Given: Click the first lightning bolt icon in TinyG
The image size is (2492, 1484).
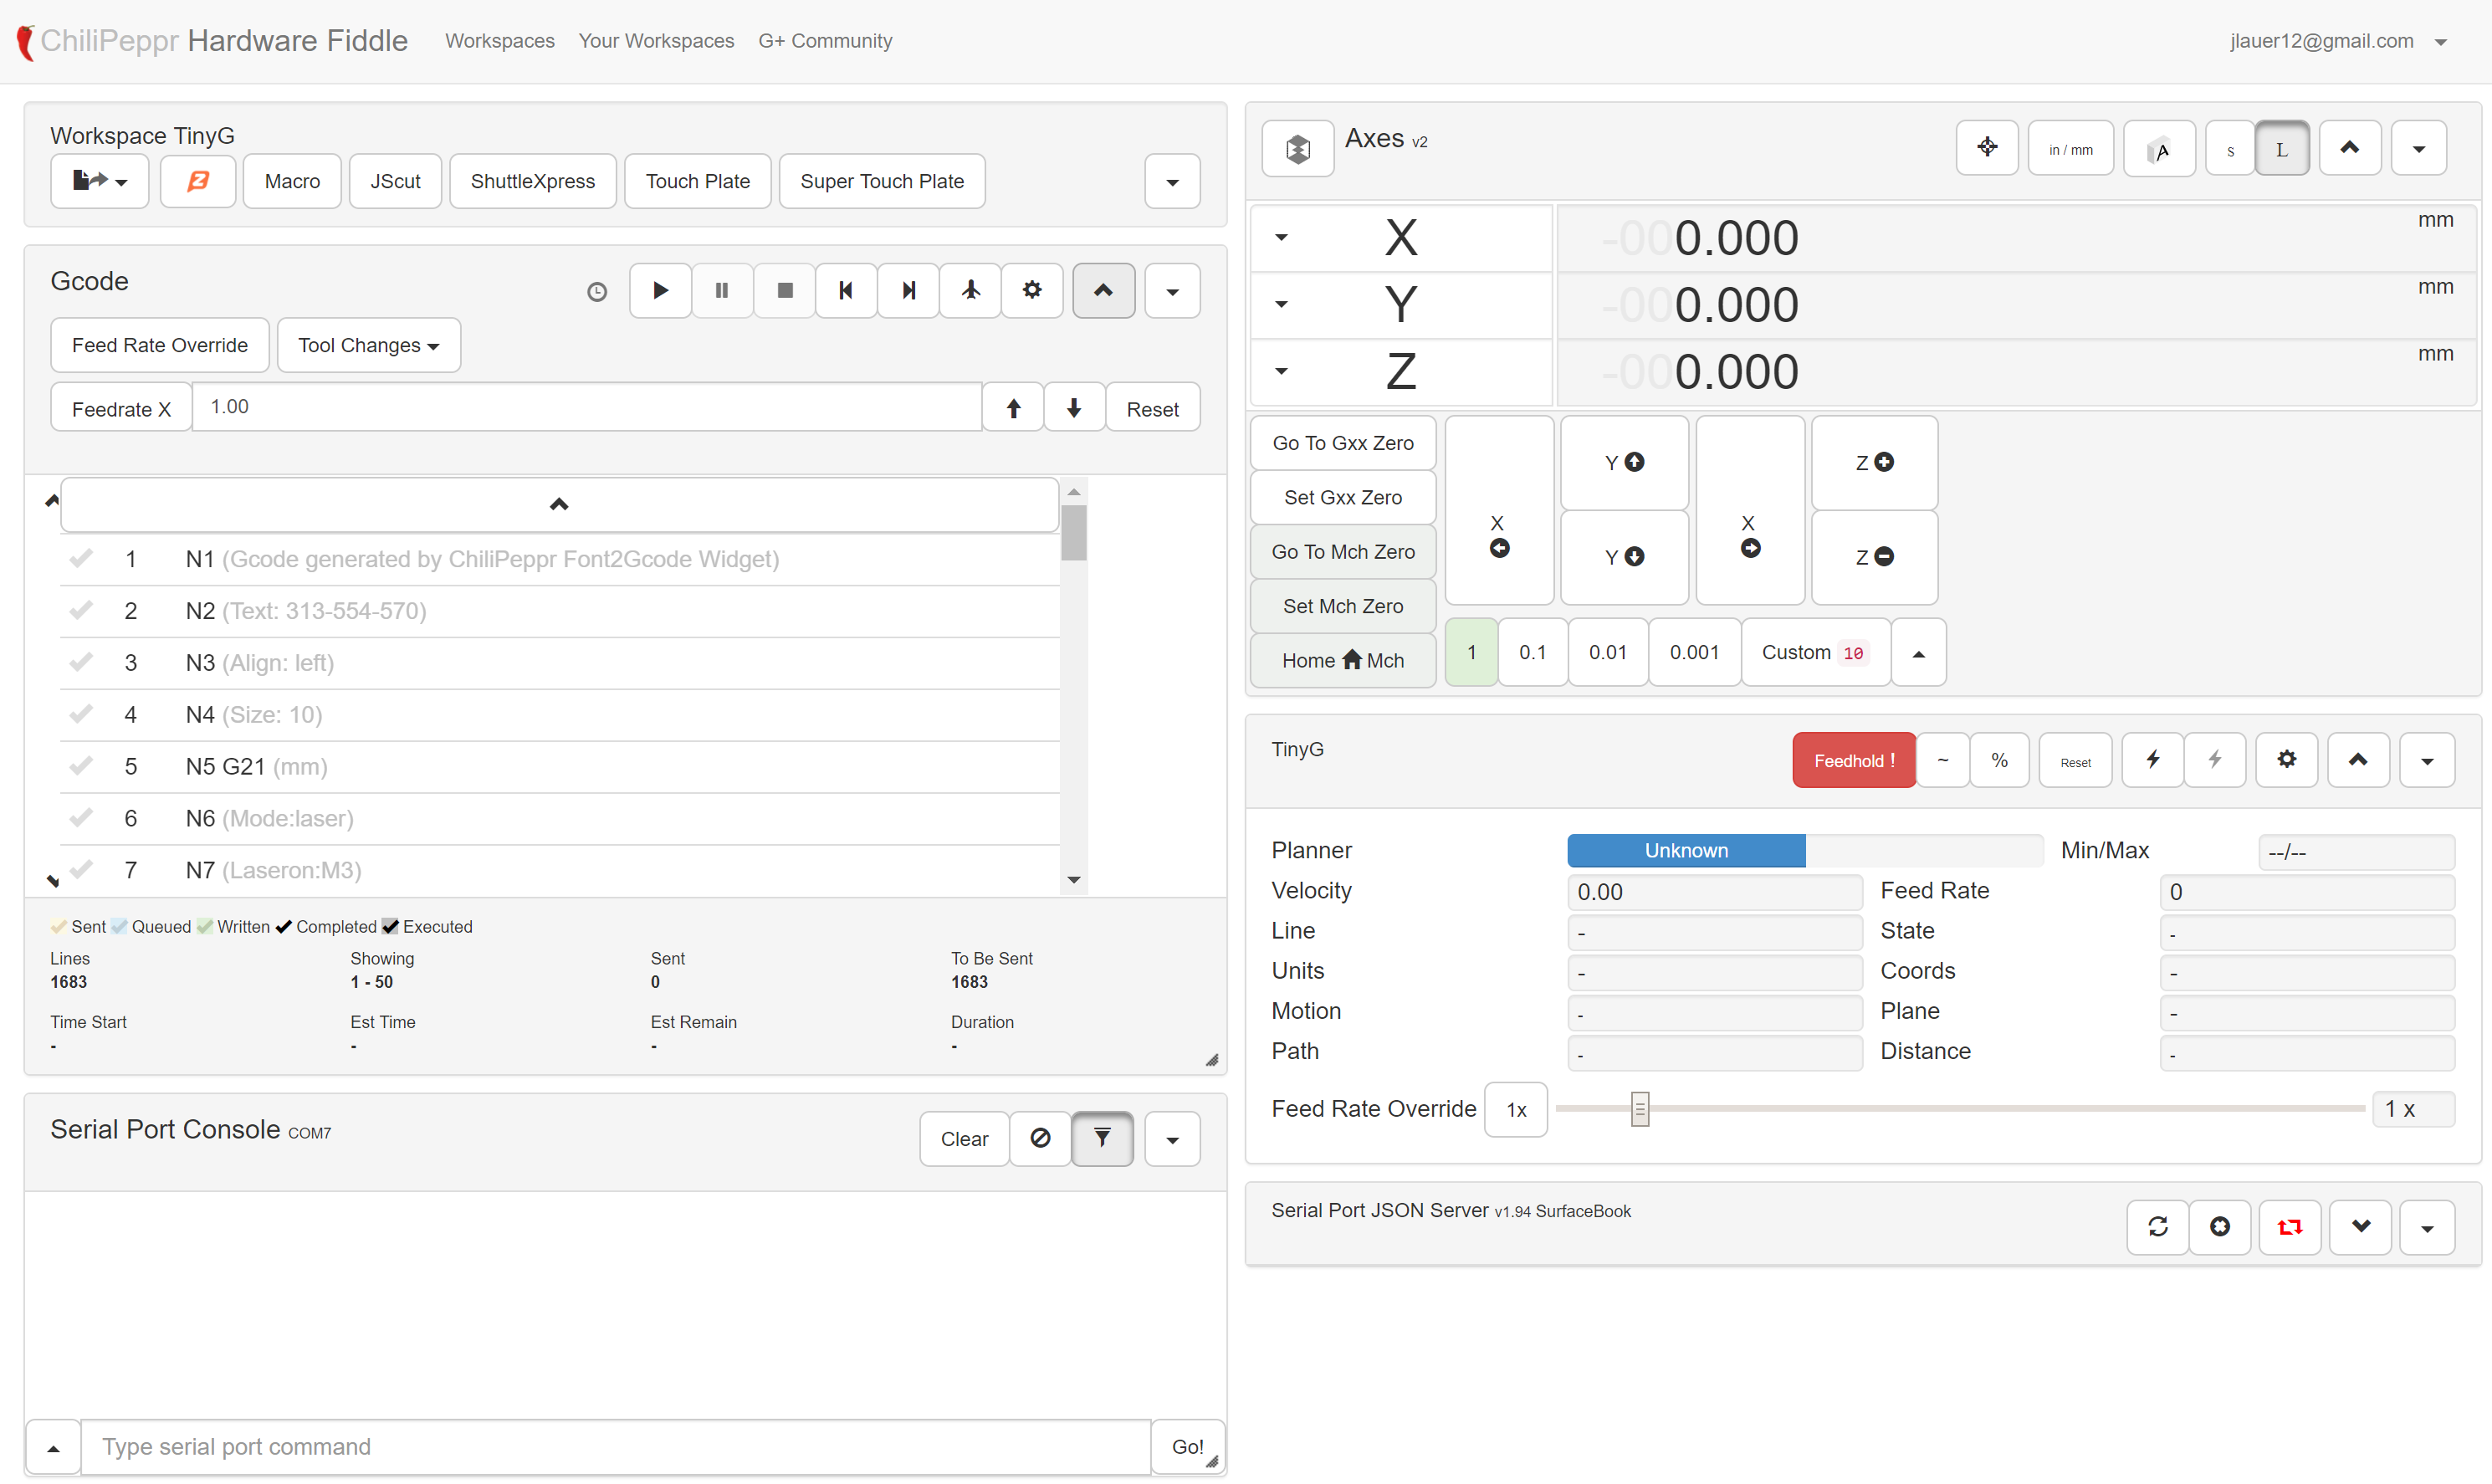Looking at the screenshot, I should tap(2152, 761).
